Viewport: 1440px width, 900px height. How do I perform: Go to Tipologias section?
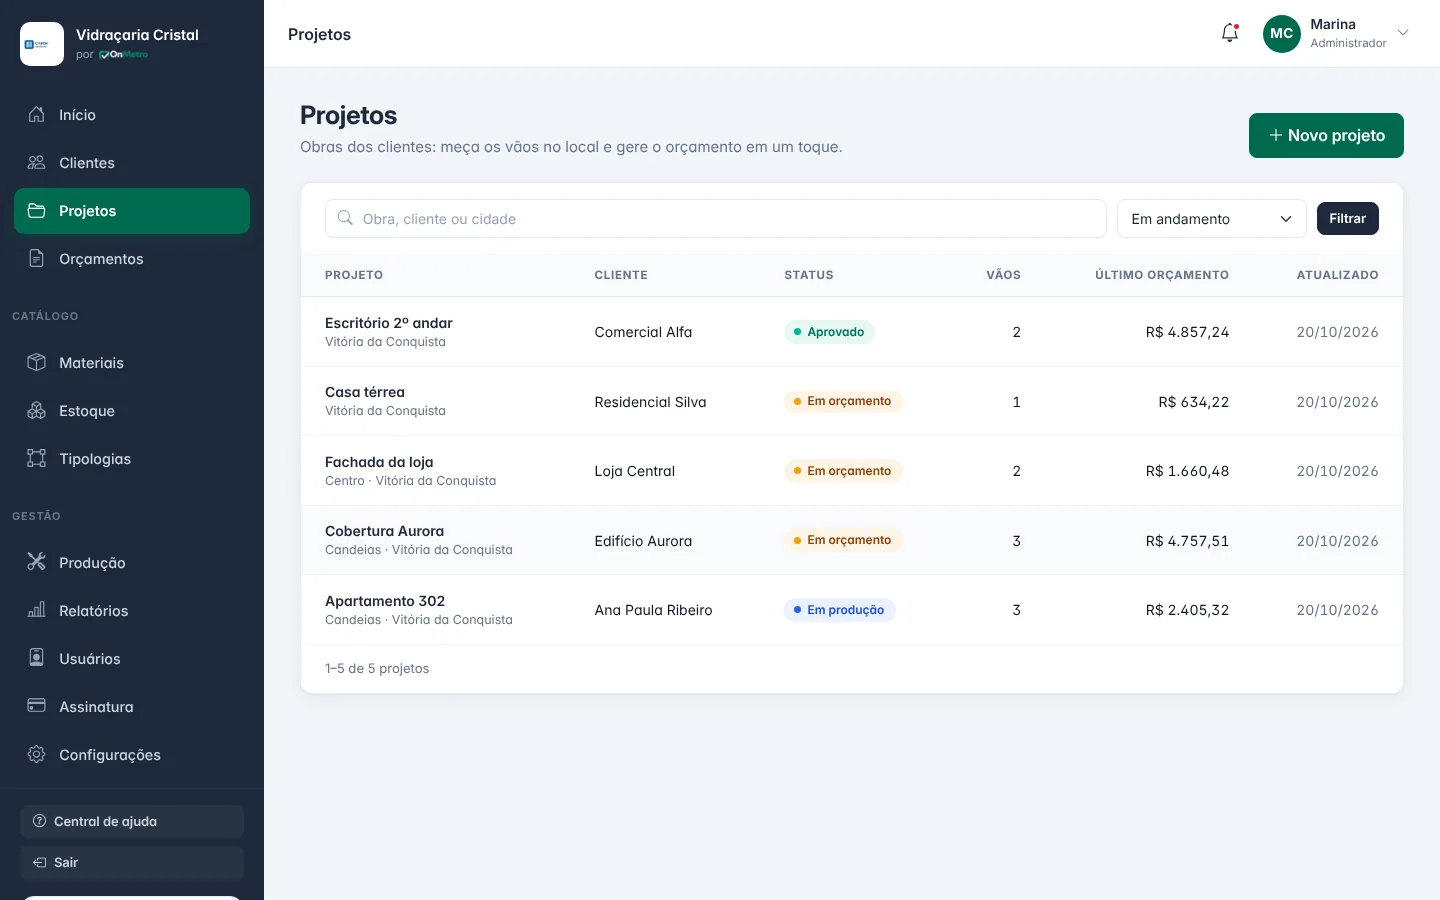[132, 459]
